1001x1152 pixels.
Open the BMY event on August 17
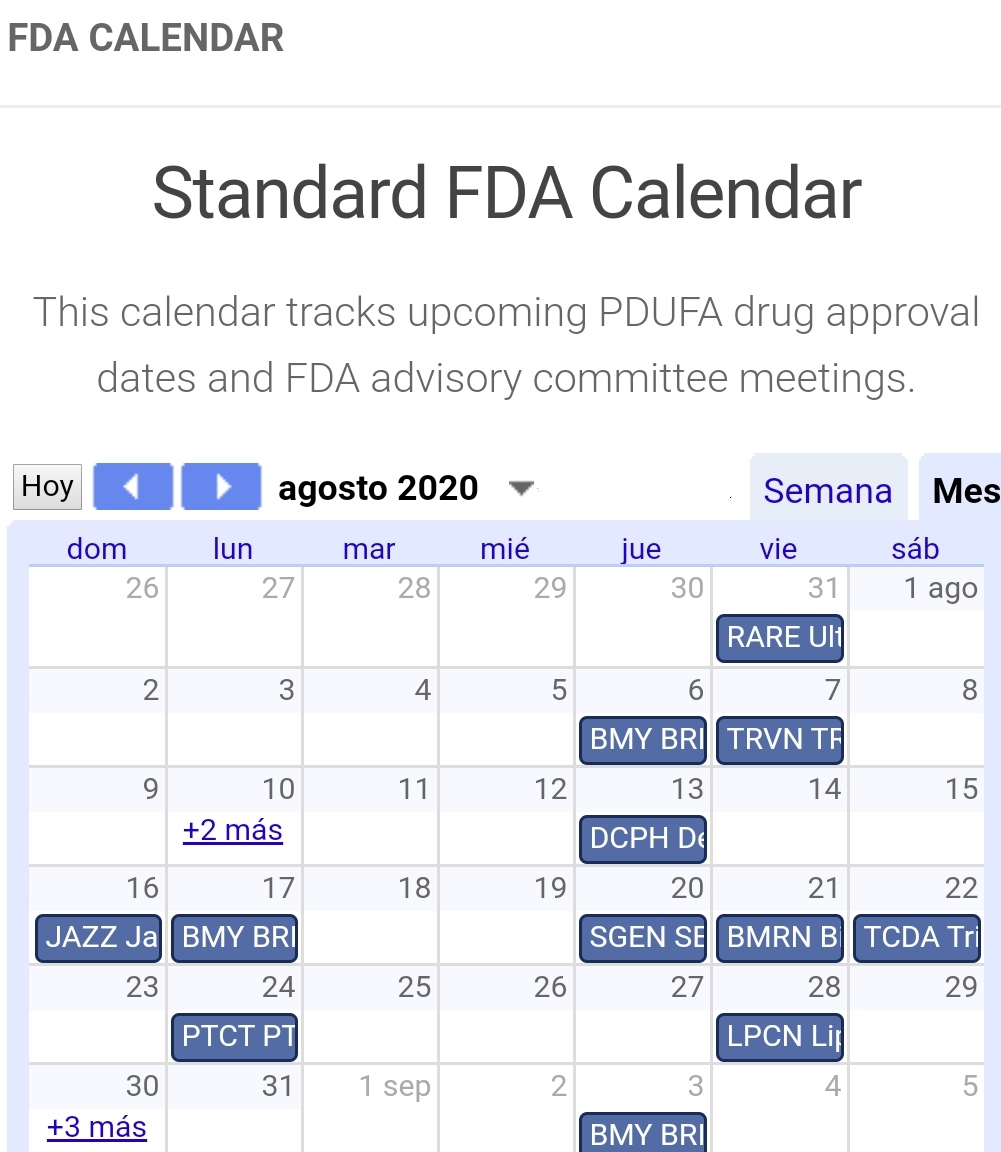[235, 937]
